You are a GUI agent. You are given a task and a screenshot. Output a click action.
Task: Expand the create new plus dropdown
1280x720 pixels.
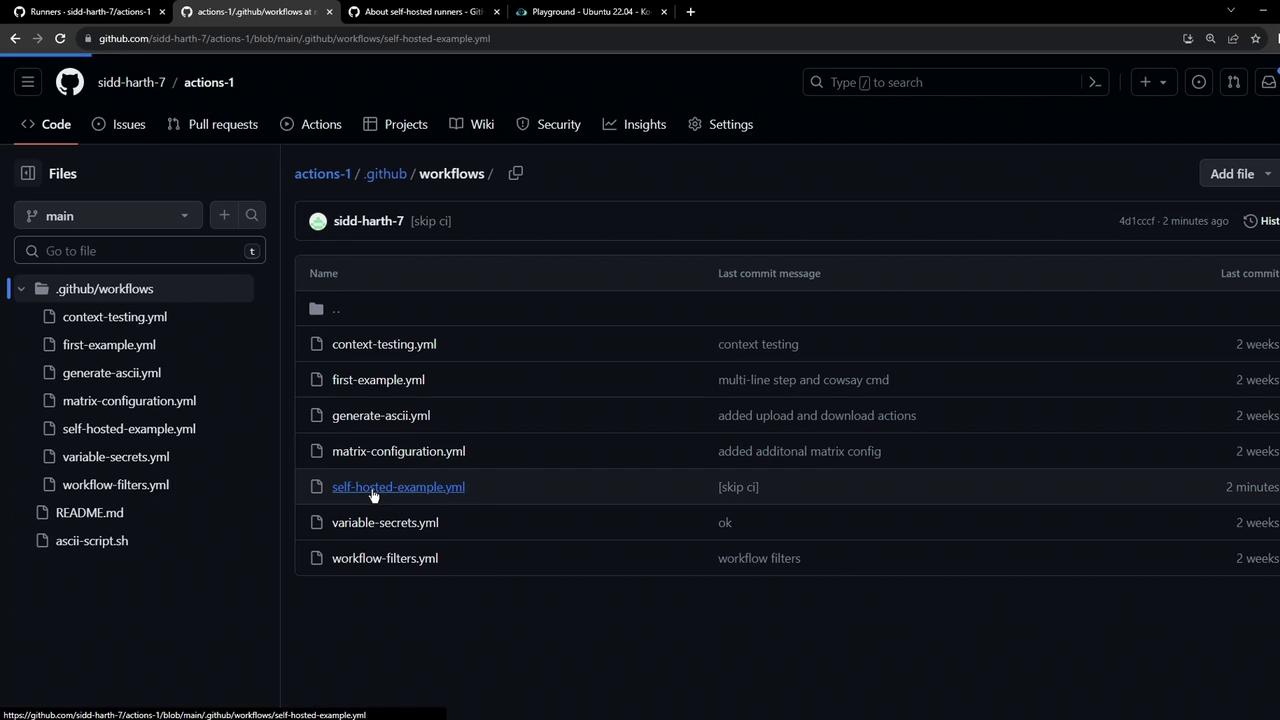pos(1153,82)
